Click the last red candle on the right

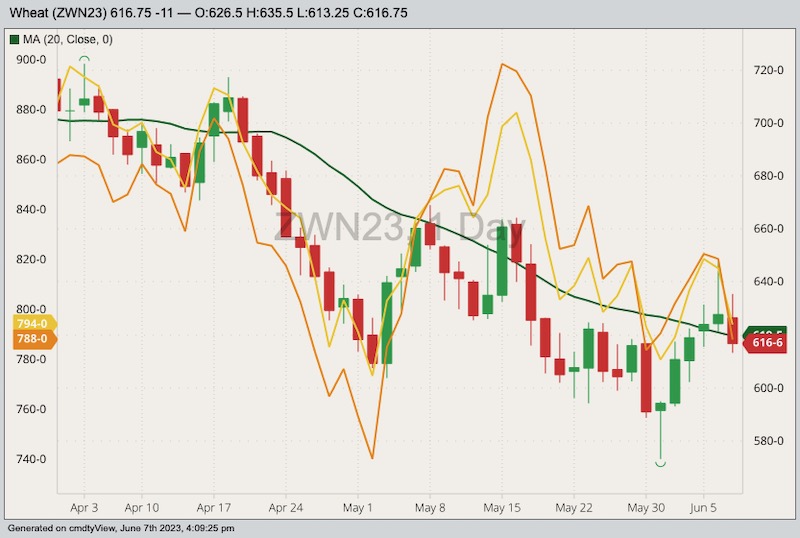click(732, 330)
